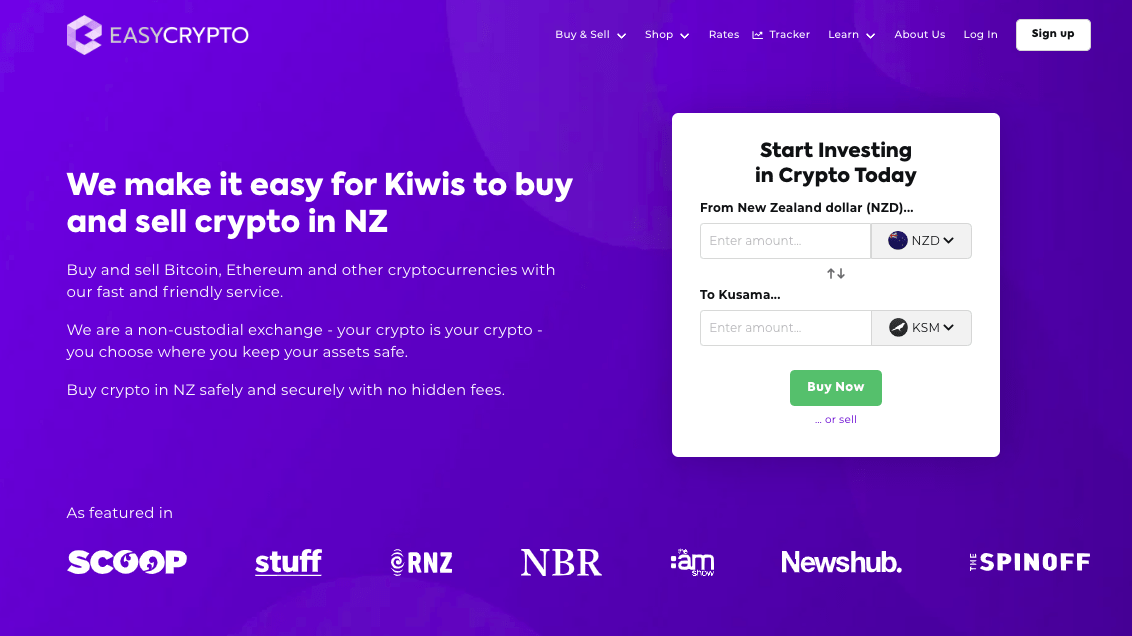Click the NZD amount input field
This screenshot has width=1132, height=636.
tap(785, 240)
